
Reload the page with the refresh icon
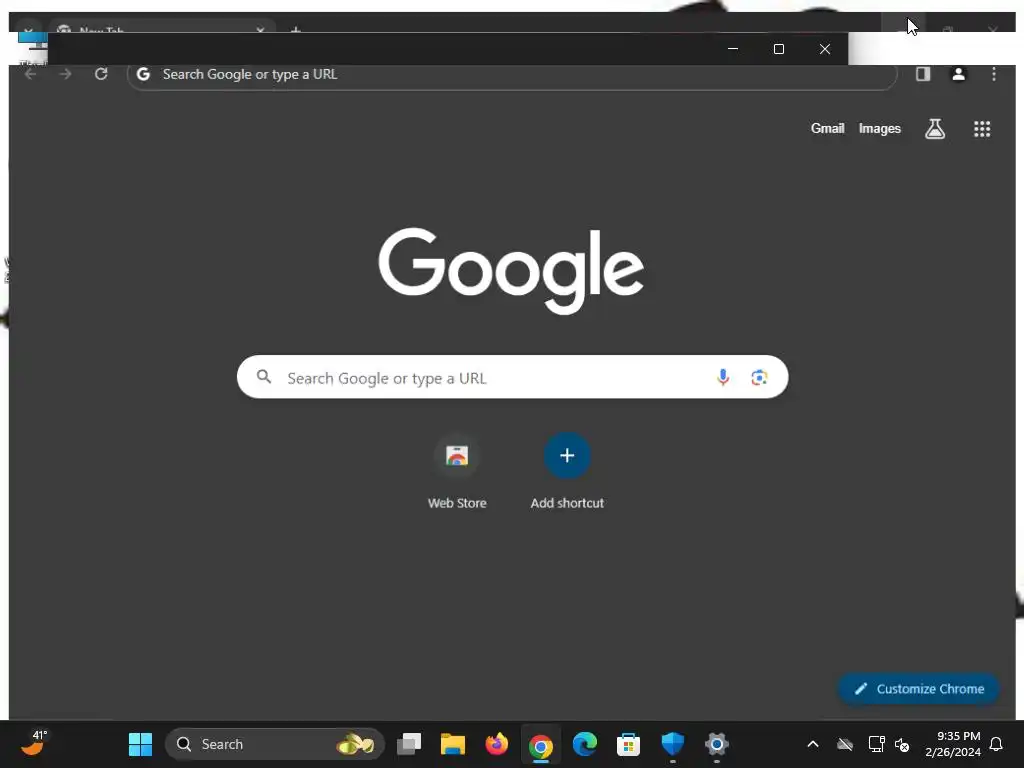pyautogui.click(x=101, y=74)
